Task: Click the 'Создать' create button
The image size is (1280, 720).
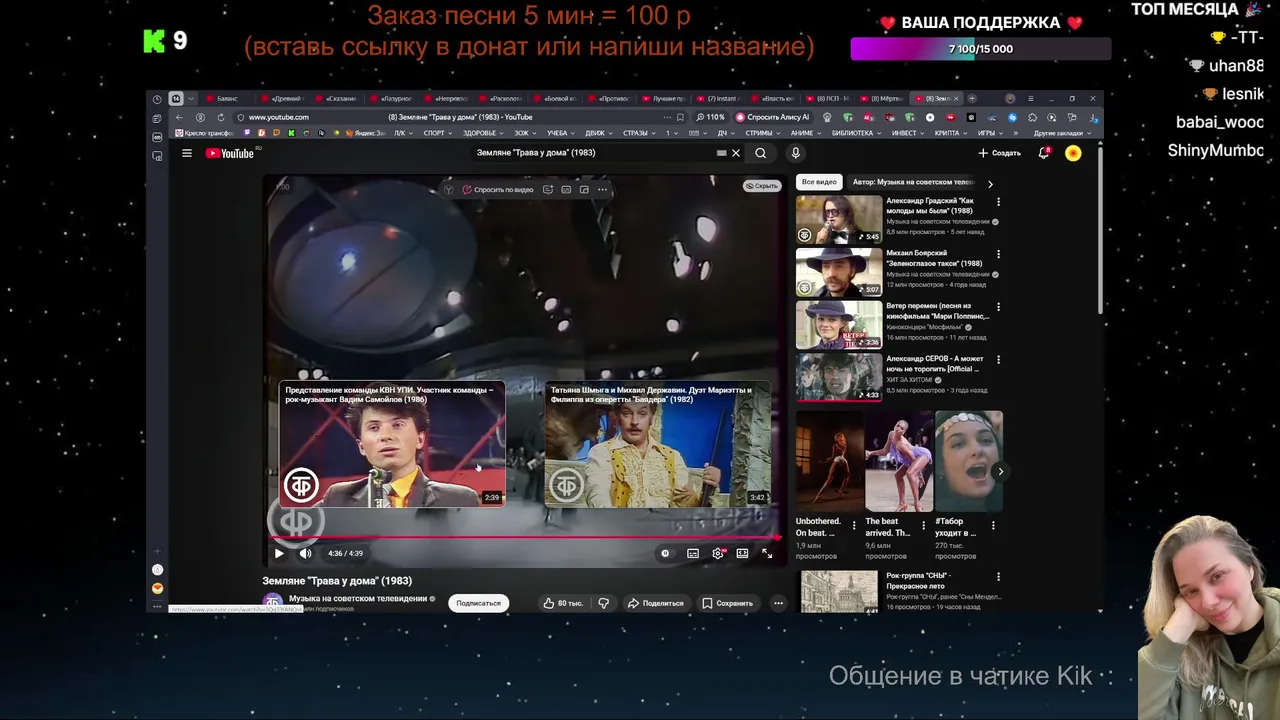Action: [999, 153]
